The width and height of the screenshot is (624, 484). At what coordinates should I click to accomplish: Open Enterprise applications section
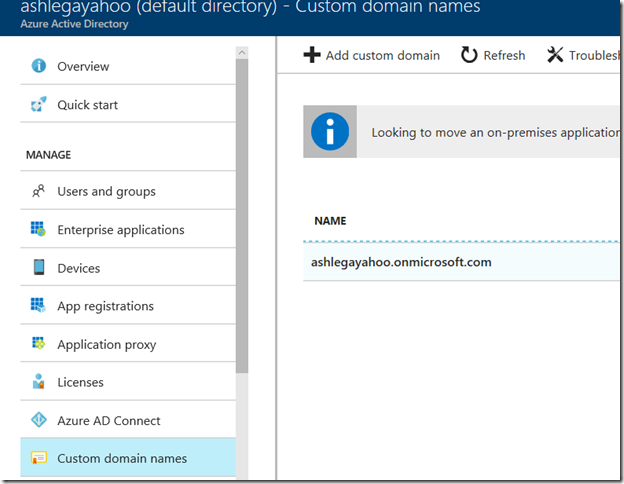click(128, 229)
